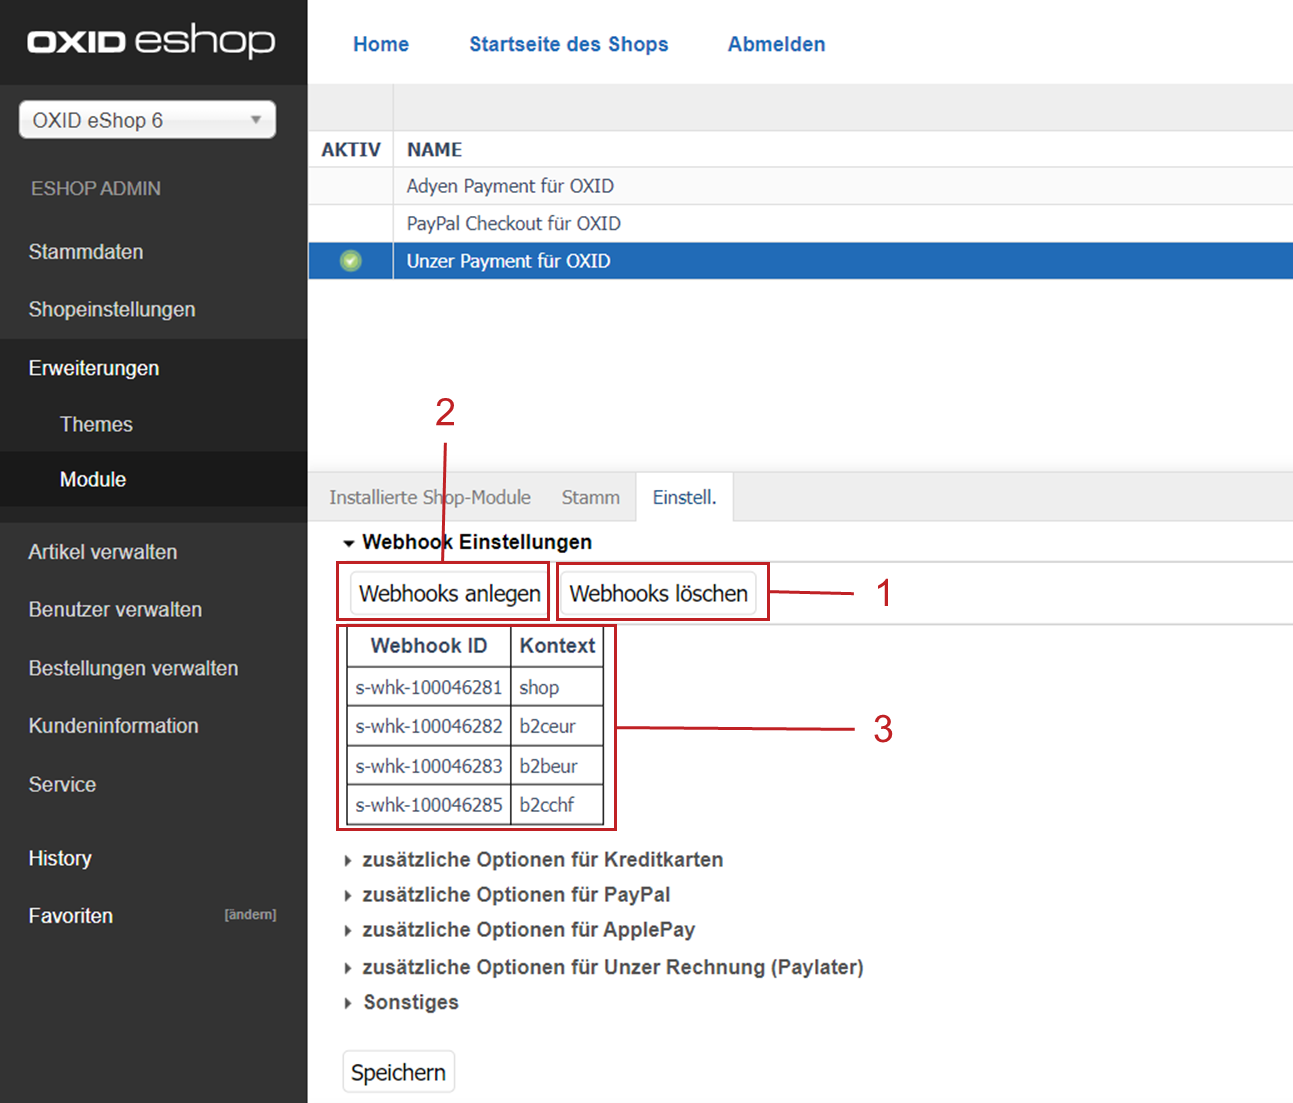The height and width of the screenshot is (1103, 1293).
Task: Click the Webhooks anlegen button
Action: pyautogui.click(x=450, y=594)
